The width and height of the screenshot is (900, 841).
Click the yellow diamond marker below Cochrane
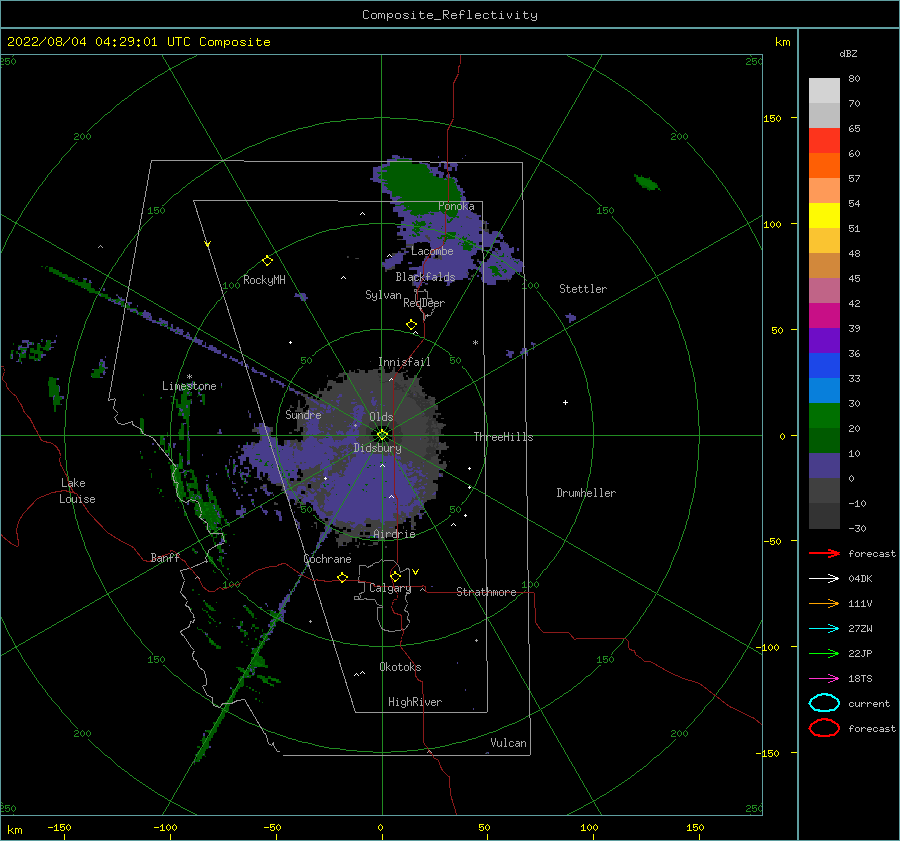click(x=342, y=577)
